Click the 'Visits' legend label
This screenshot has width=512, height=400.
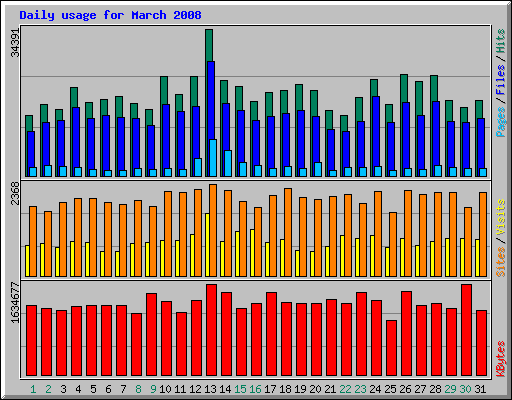point(501,218)
